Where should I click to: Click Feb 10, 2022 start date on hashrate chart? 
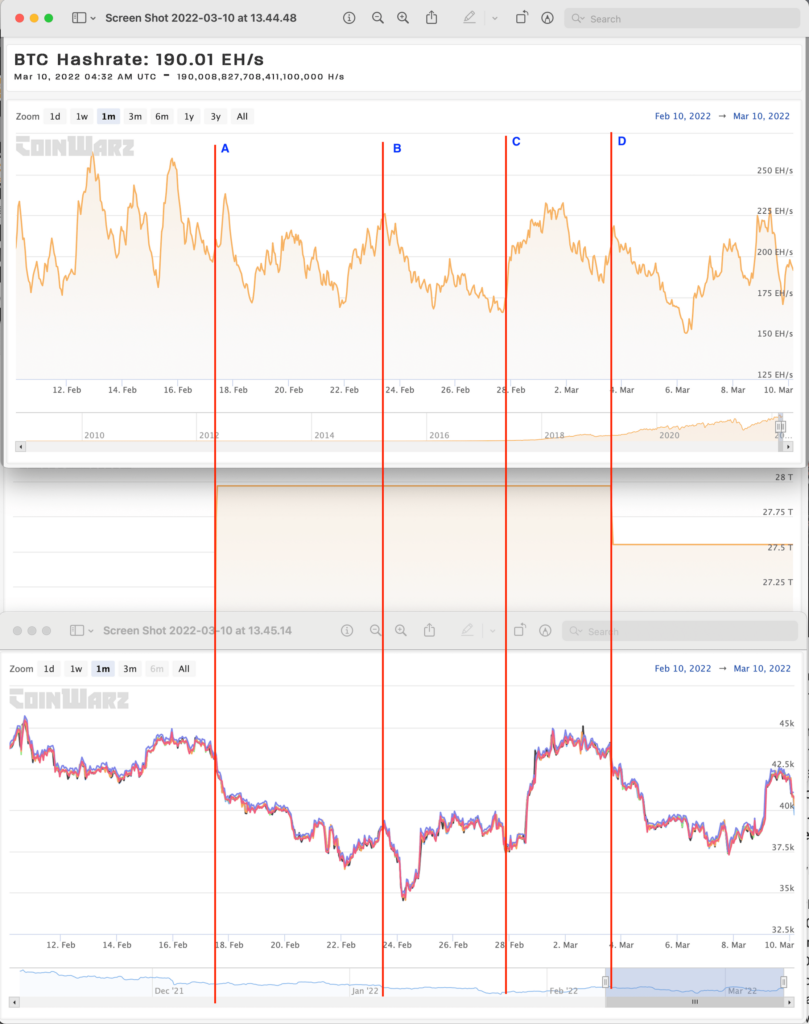click(683, 116)
